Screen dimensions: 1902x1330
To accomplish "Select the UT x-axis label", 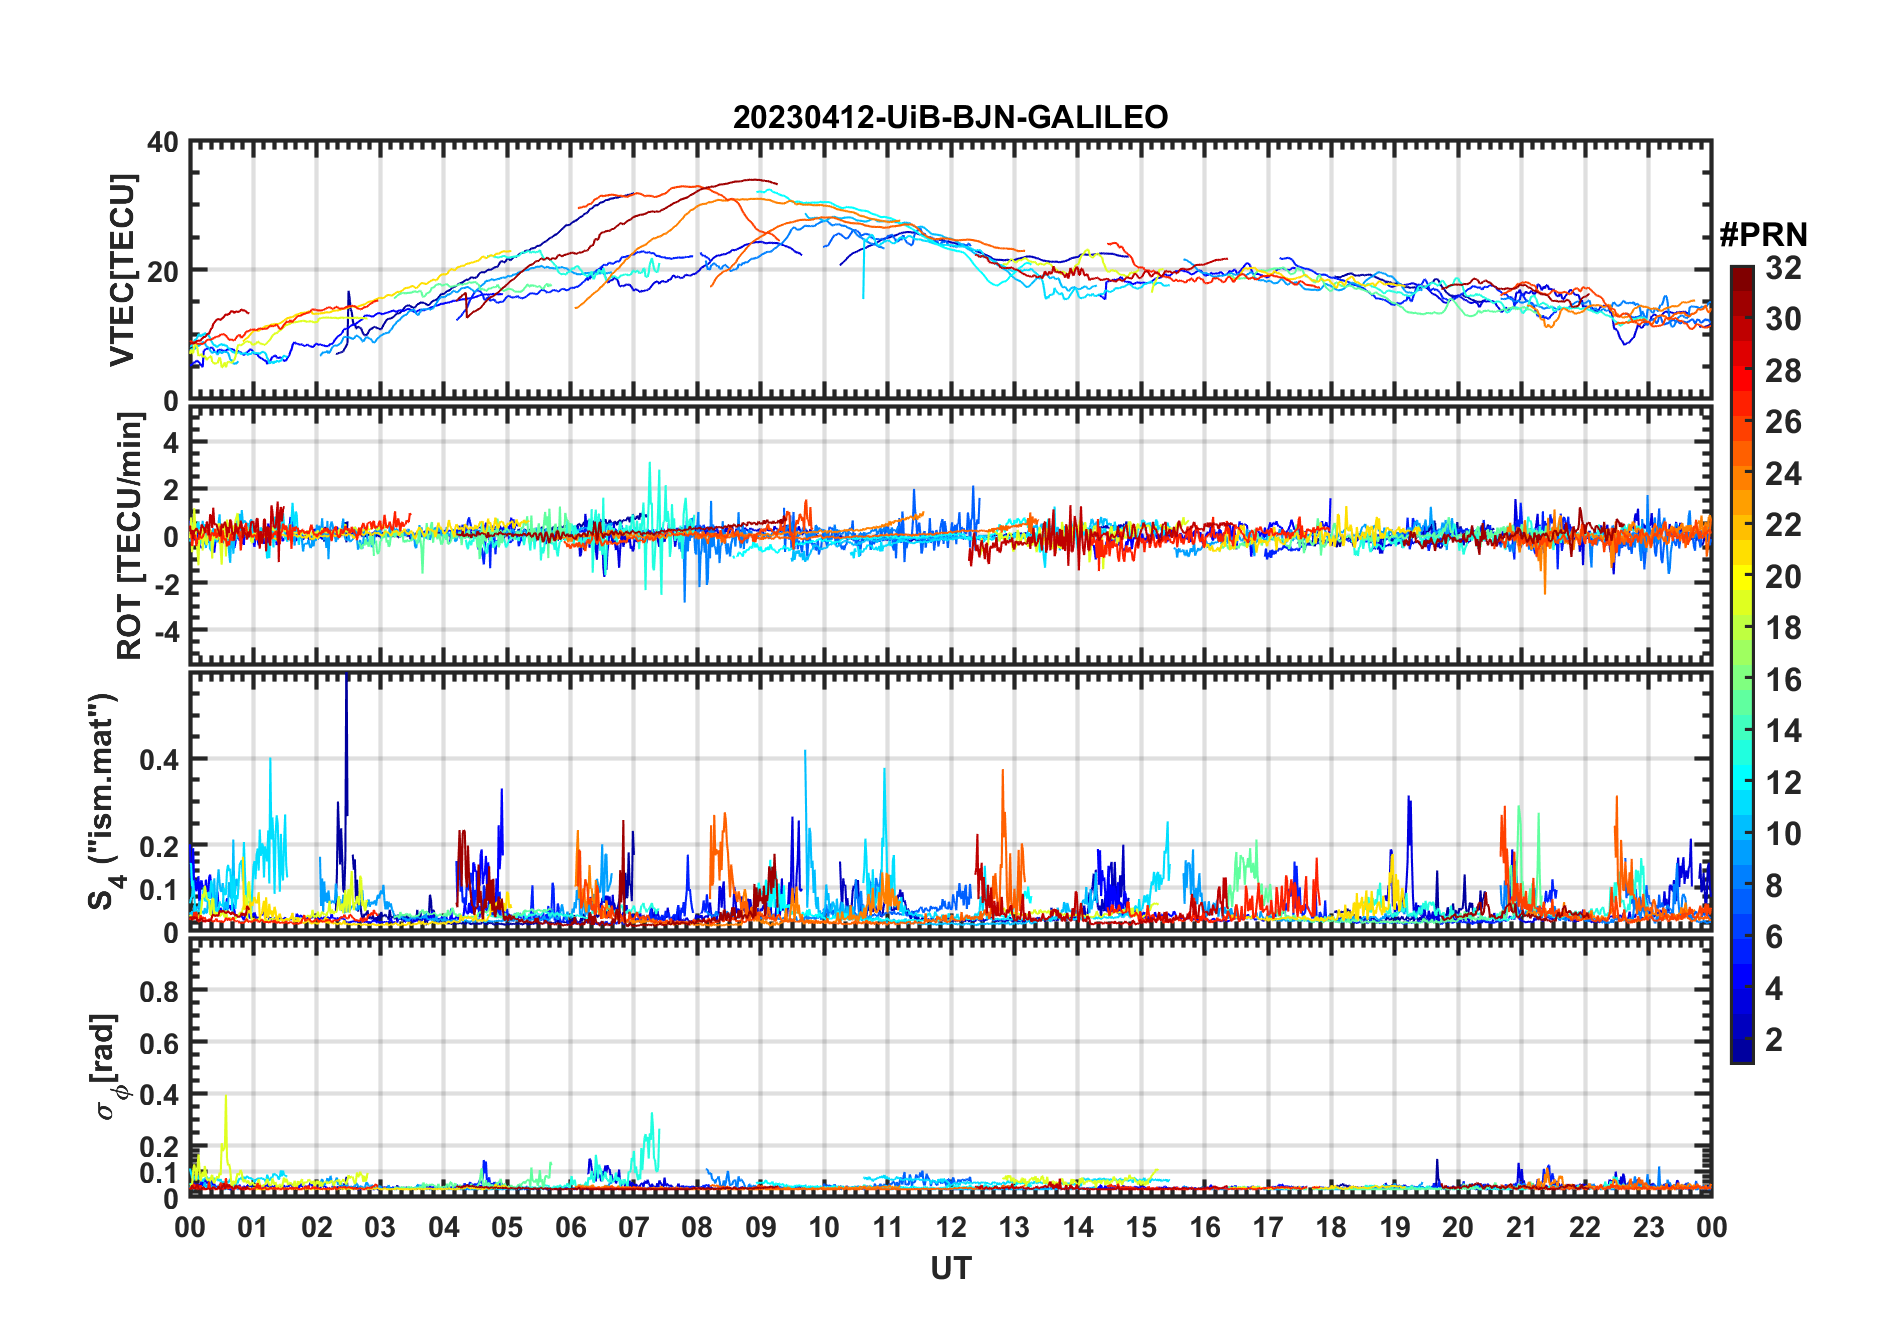I will pos(950,1268).
